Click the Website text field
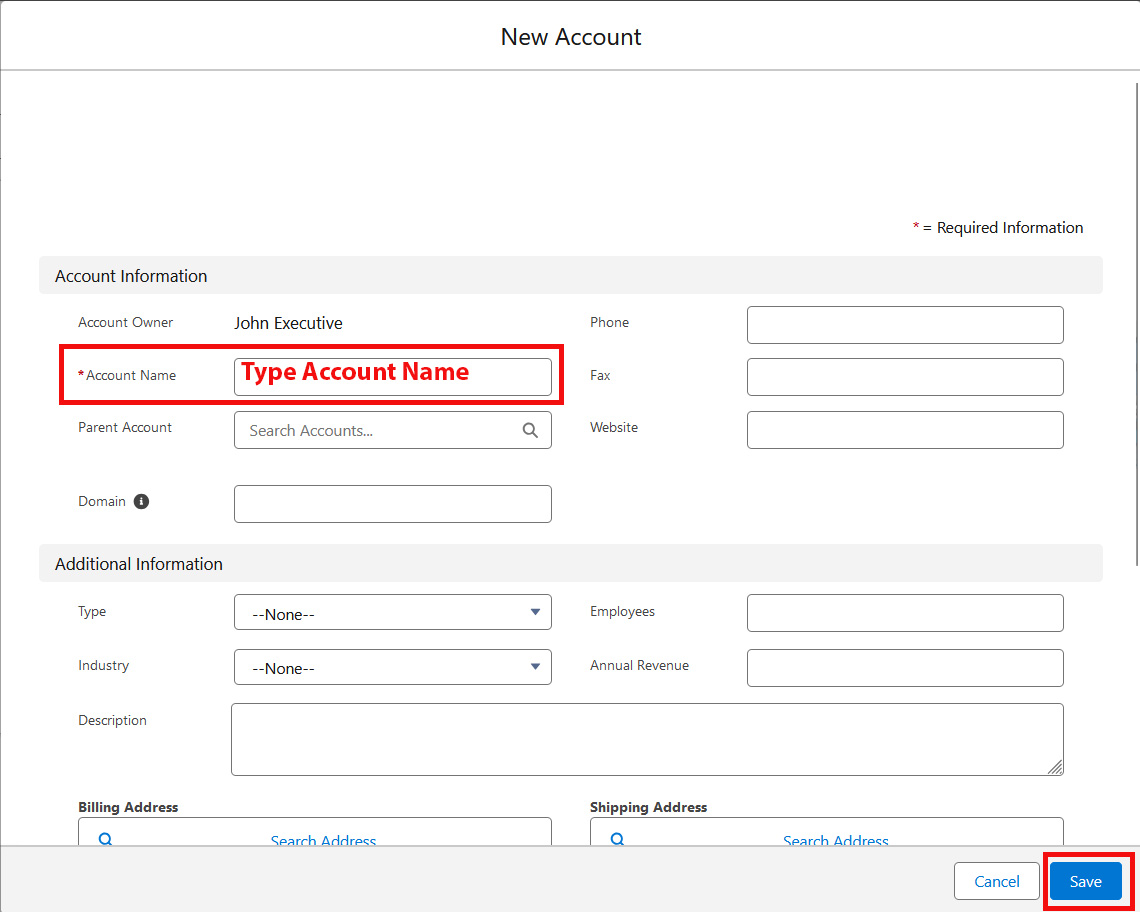The height and width of the screenshot is (912, 1140). [904, 430]
